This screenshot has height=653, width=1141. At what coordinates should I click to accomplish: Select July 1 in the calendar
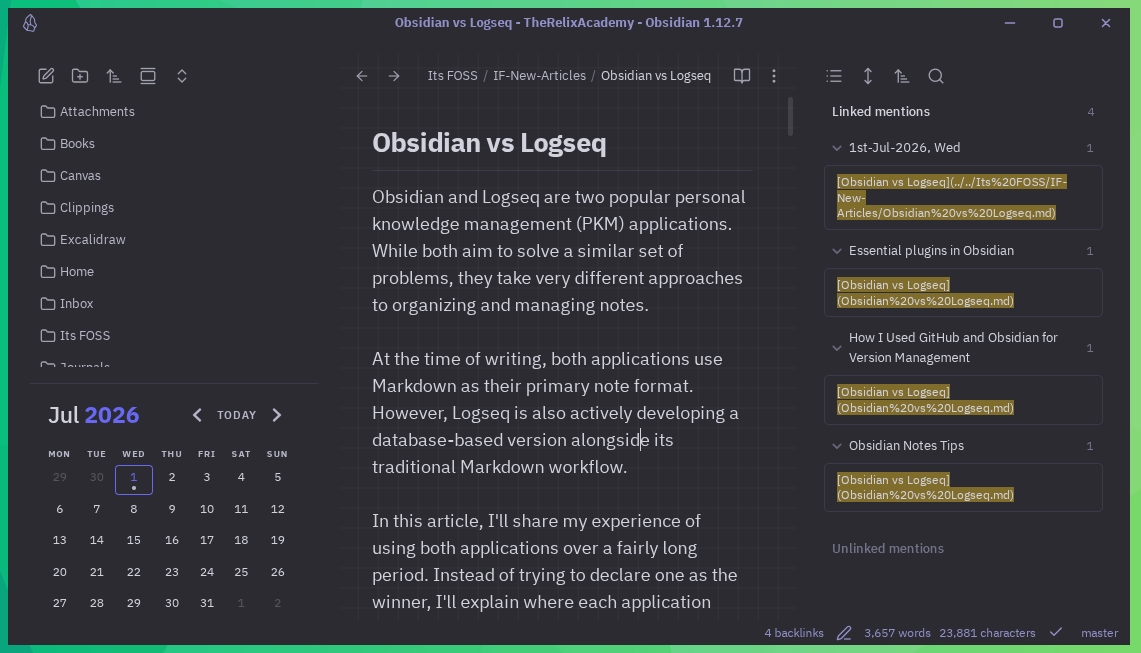point(134,479)
